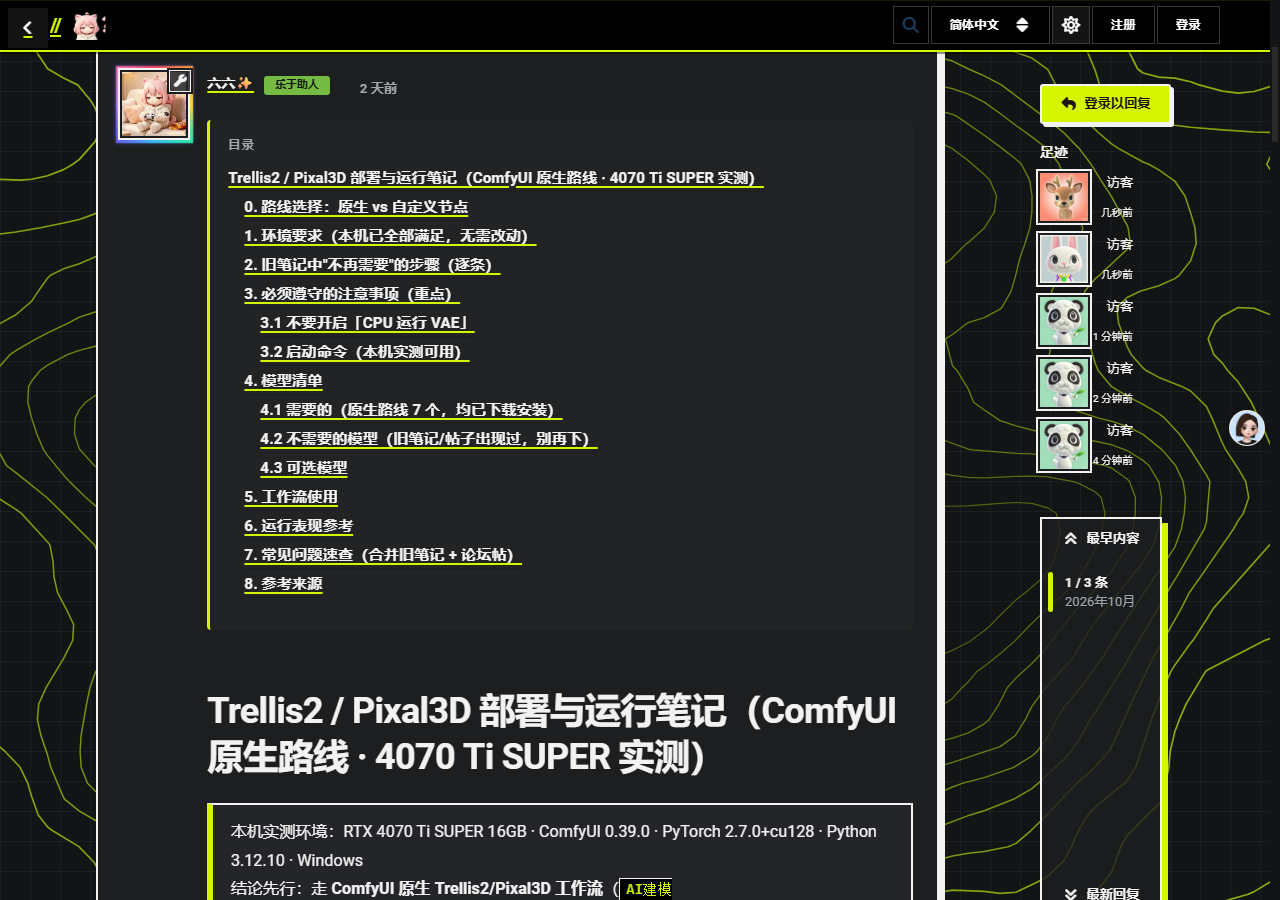Open the search magnifier icon

910,25
